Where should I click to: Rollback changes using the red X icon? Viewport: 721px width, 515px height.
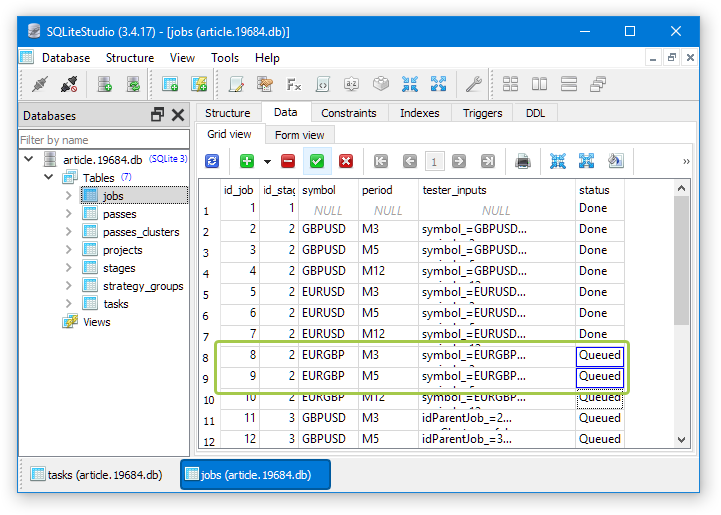pyautogui.click(x=346, y=161)
